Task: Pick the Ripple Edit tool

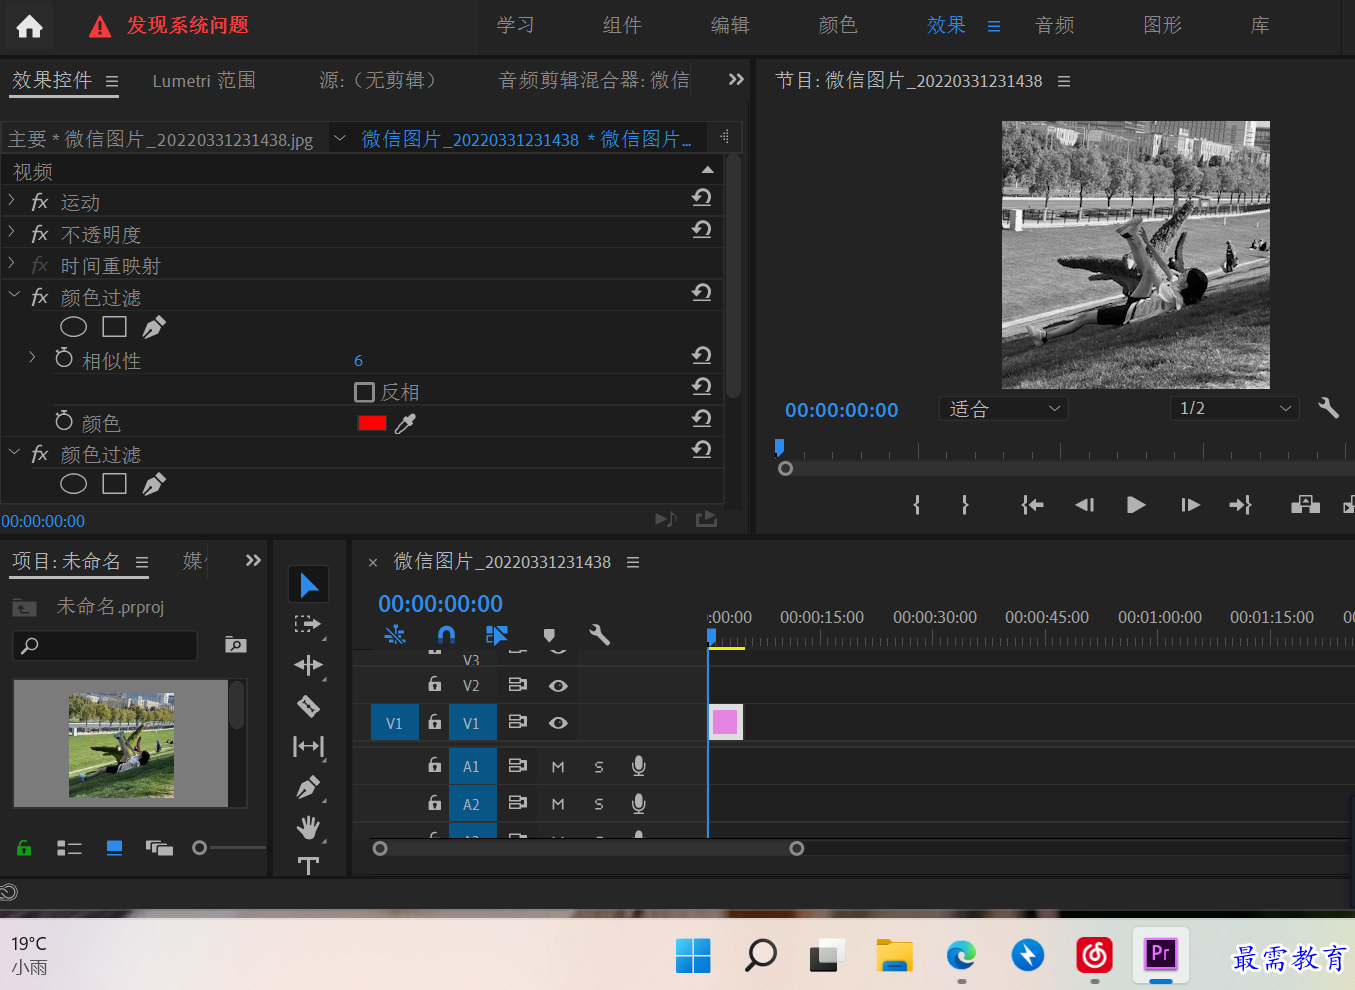Action: [308, 665]
